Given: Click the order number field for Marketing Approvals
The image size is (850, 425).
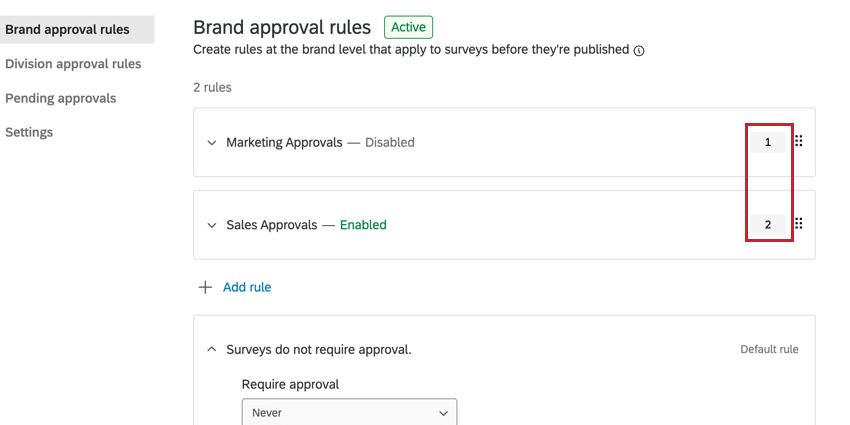Looking at the screenshot, I should click(x=768, y=142).
